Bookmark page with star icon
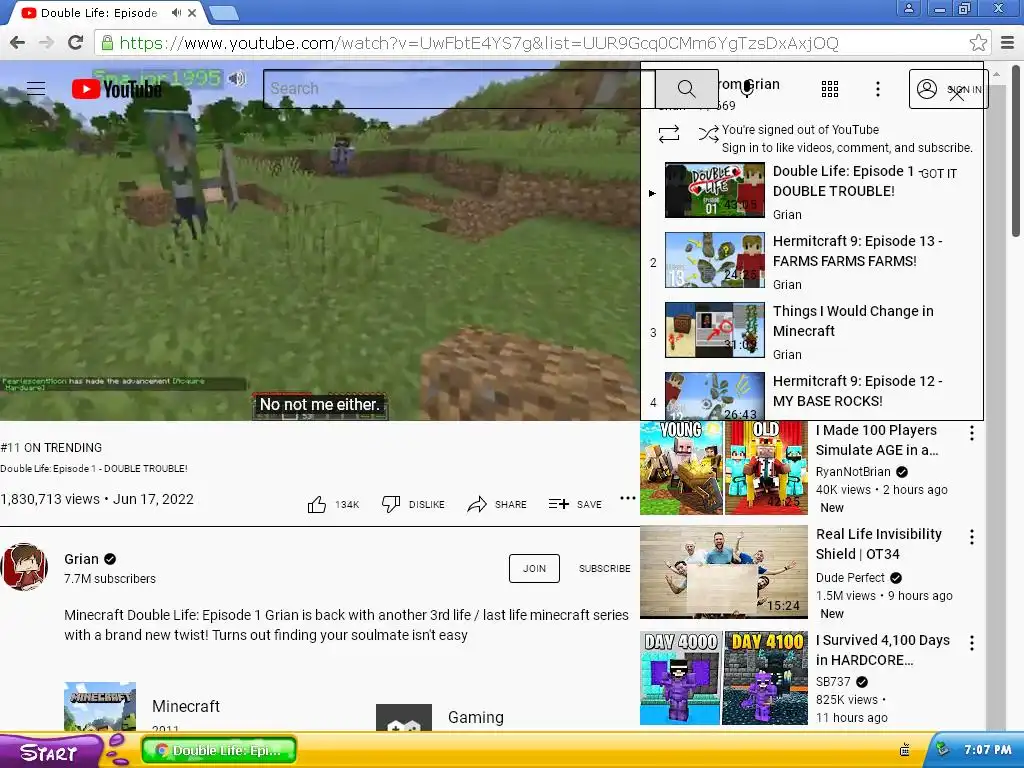1024x768 pixels. (x=978, y=43)
